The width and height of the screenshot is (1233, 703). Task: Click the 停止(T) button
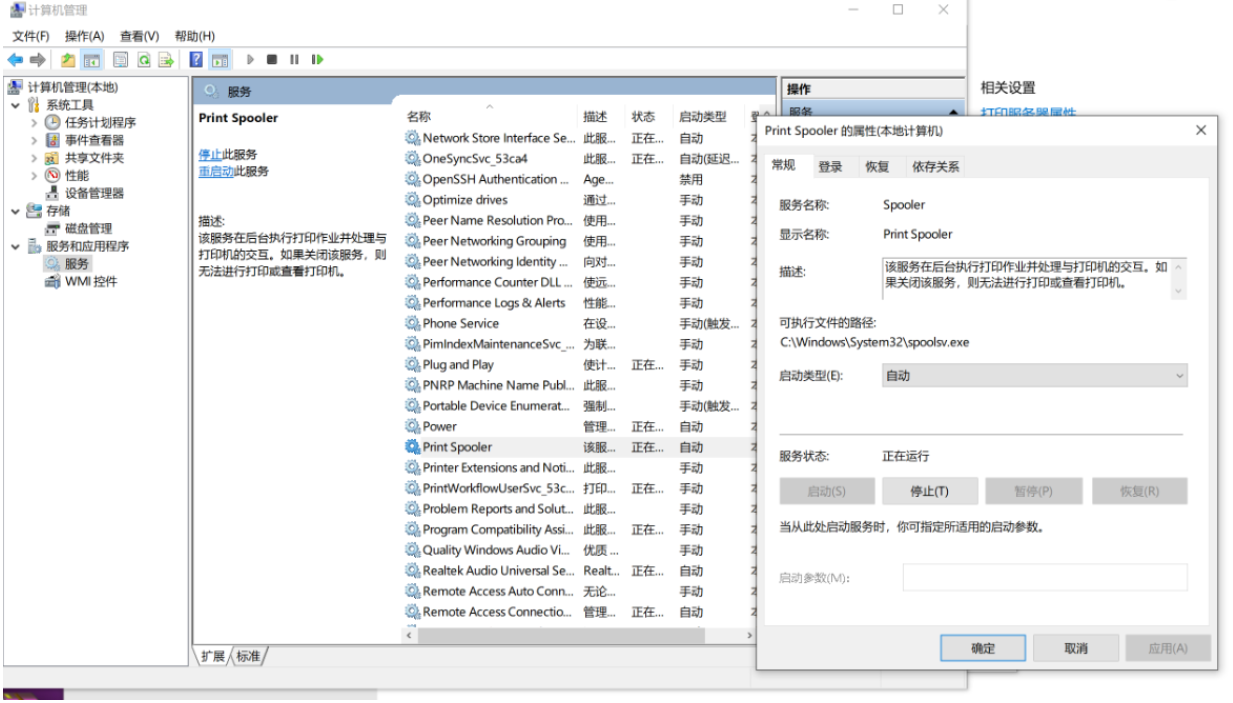pyautogui.click(x=929, y=491)
